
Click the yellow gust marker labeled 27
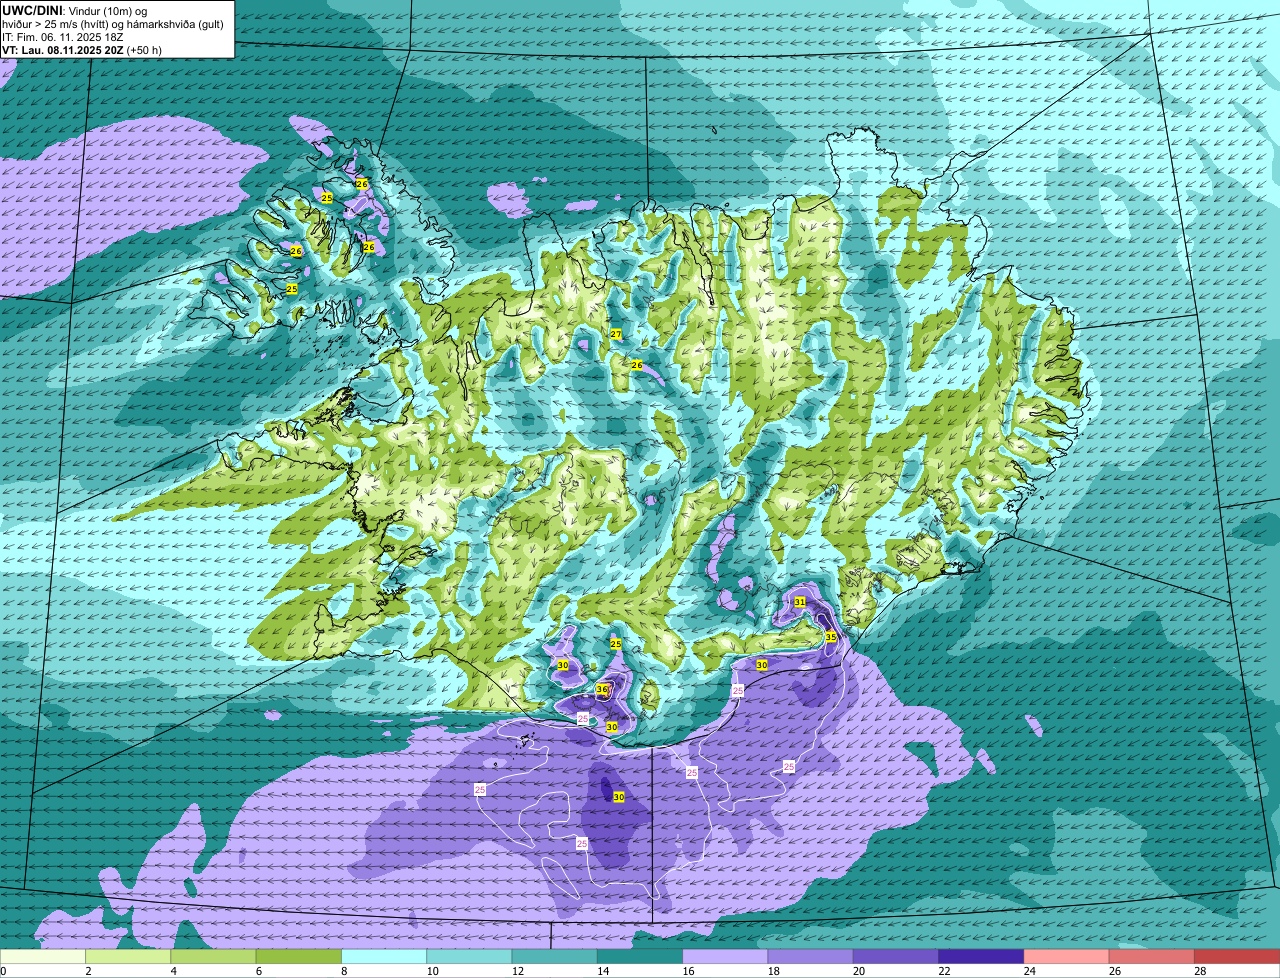coord(616,334)
